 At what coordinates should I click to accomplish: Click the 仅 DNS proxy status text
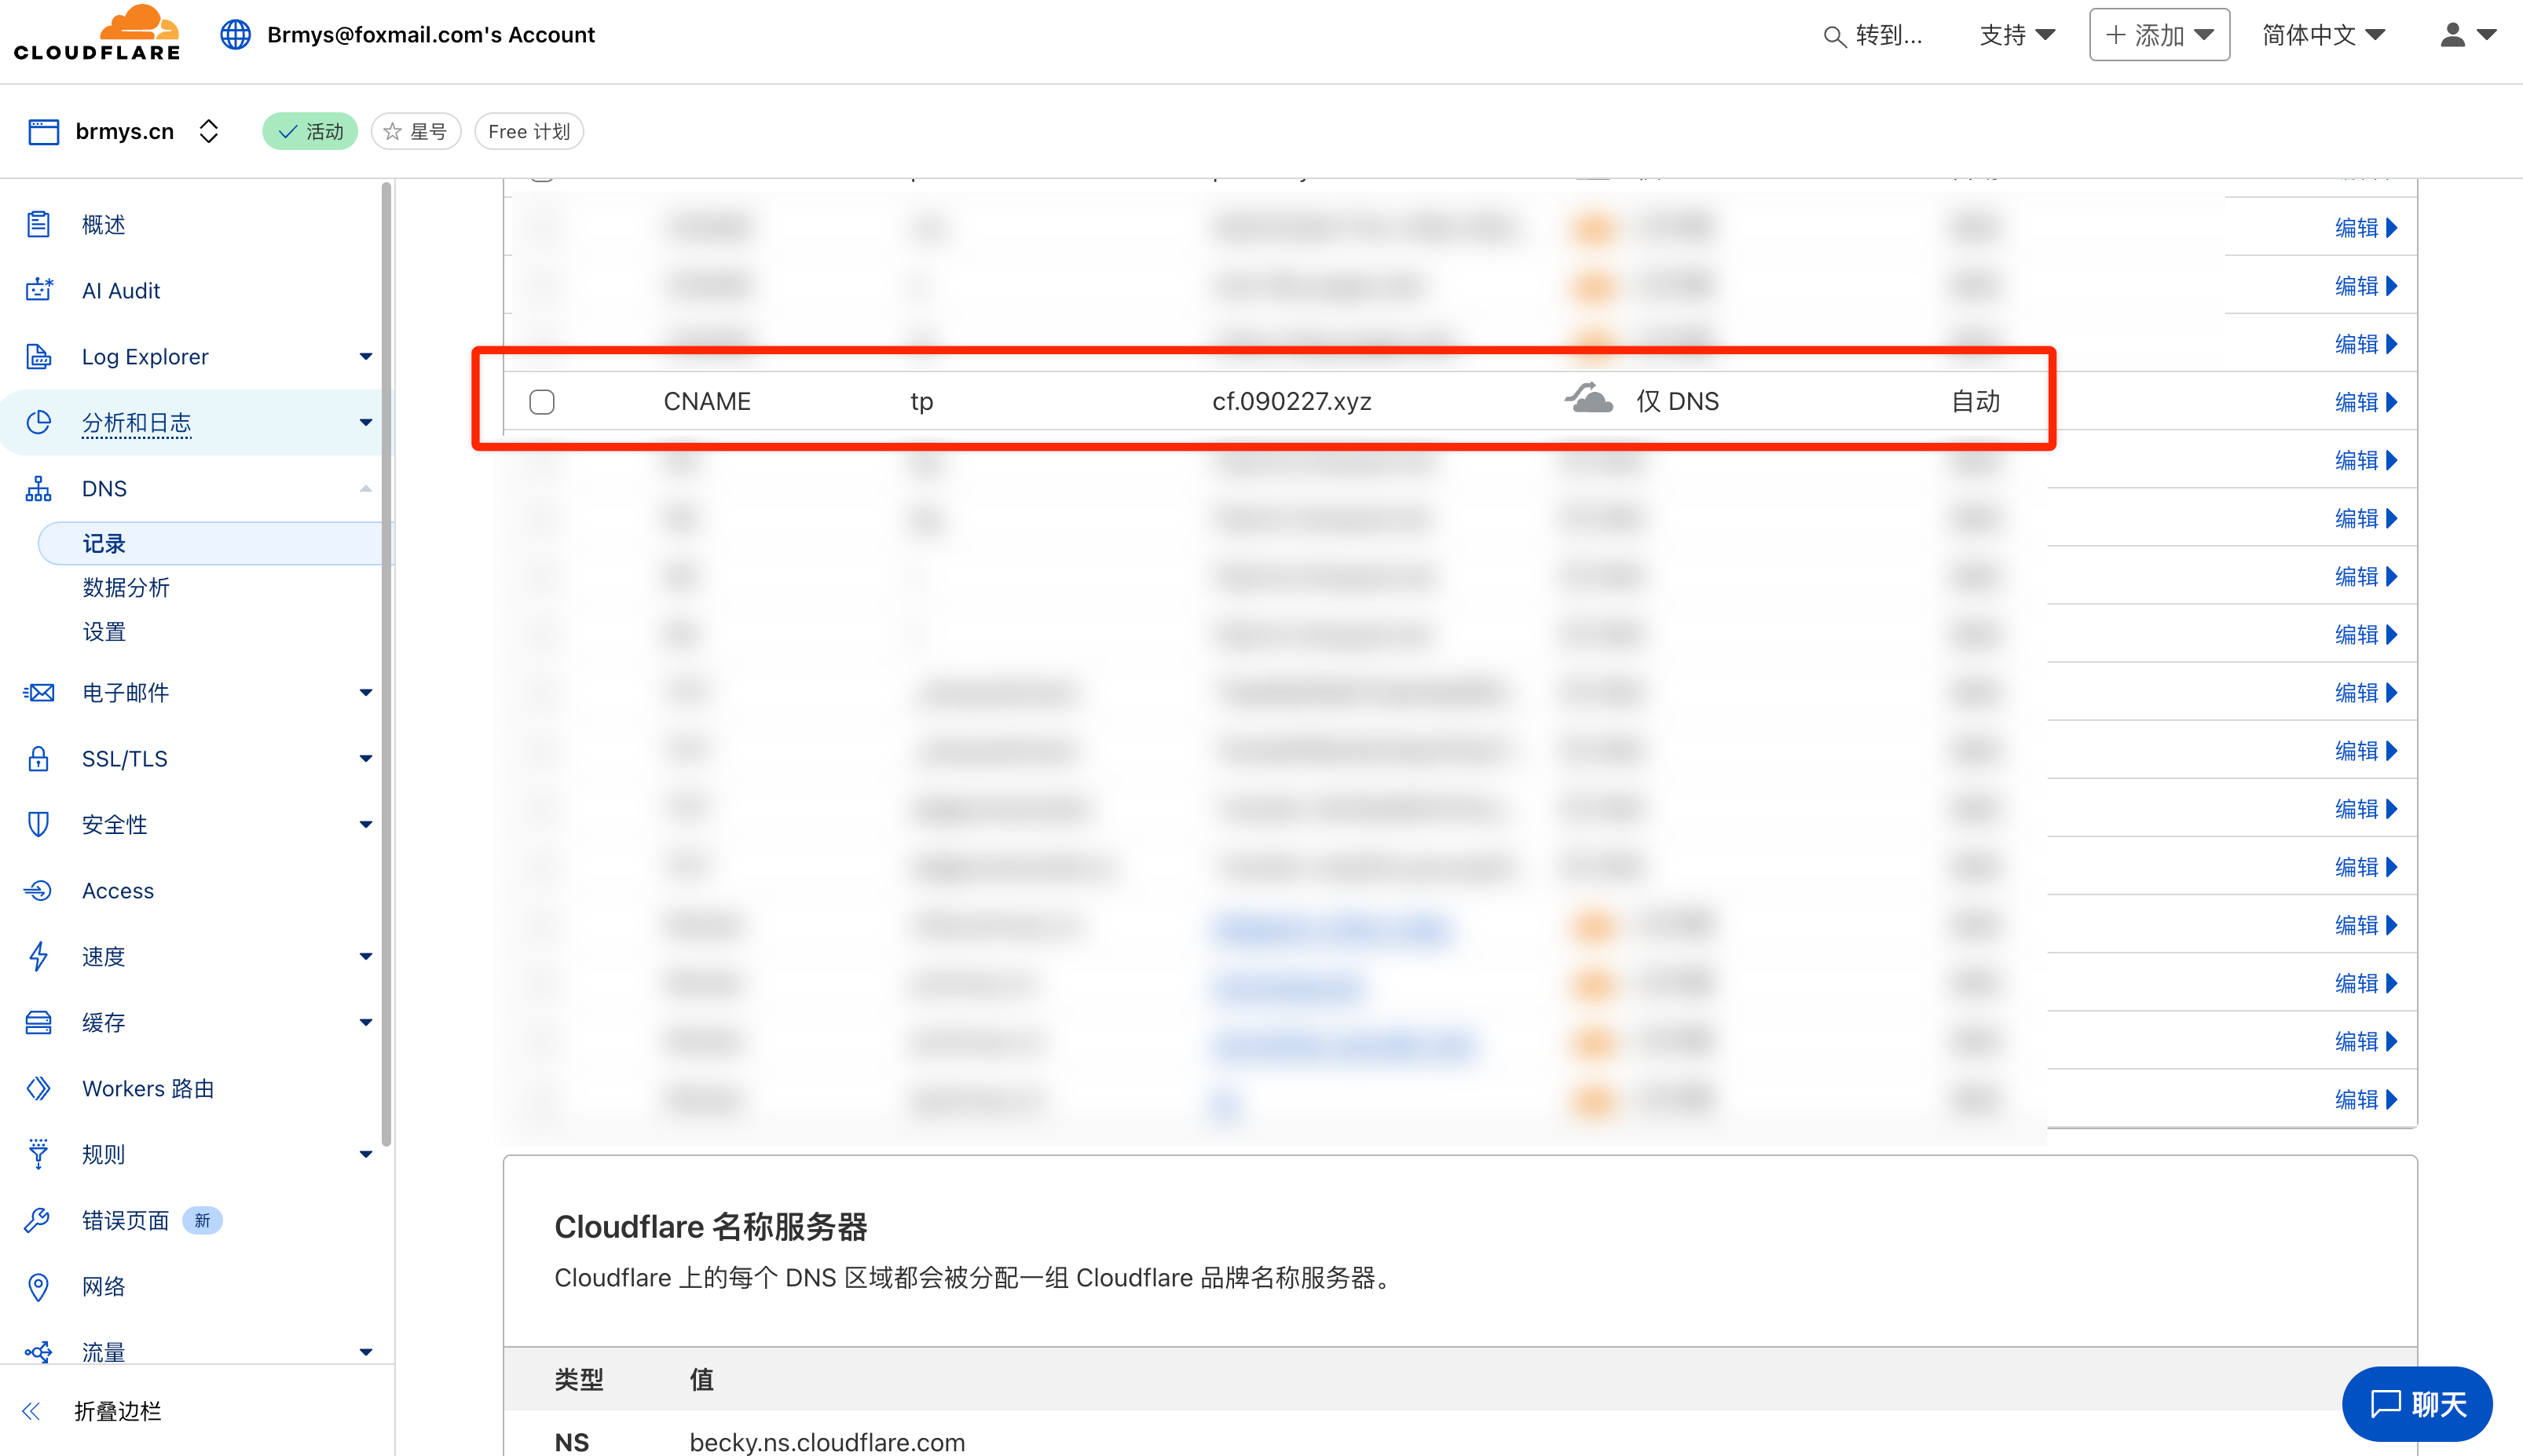click(1677, 401)
